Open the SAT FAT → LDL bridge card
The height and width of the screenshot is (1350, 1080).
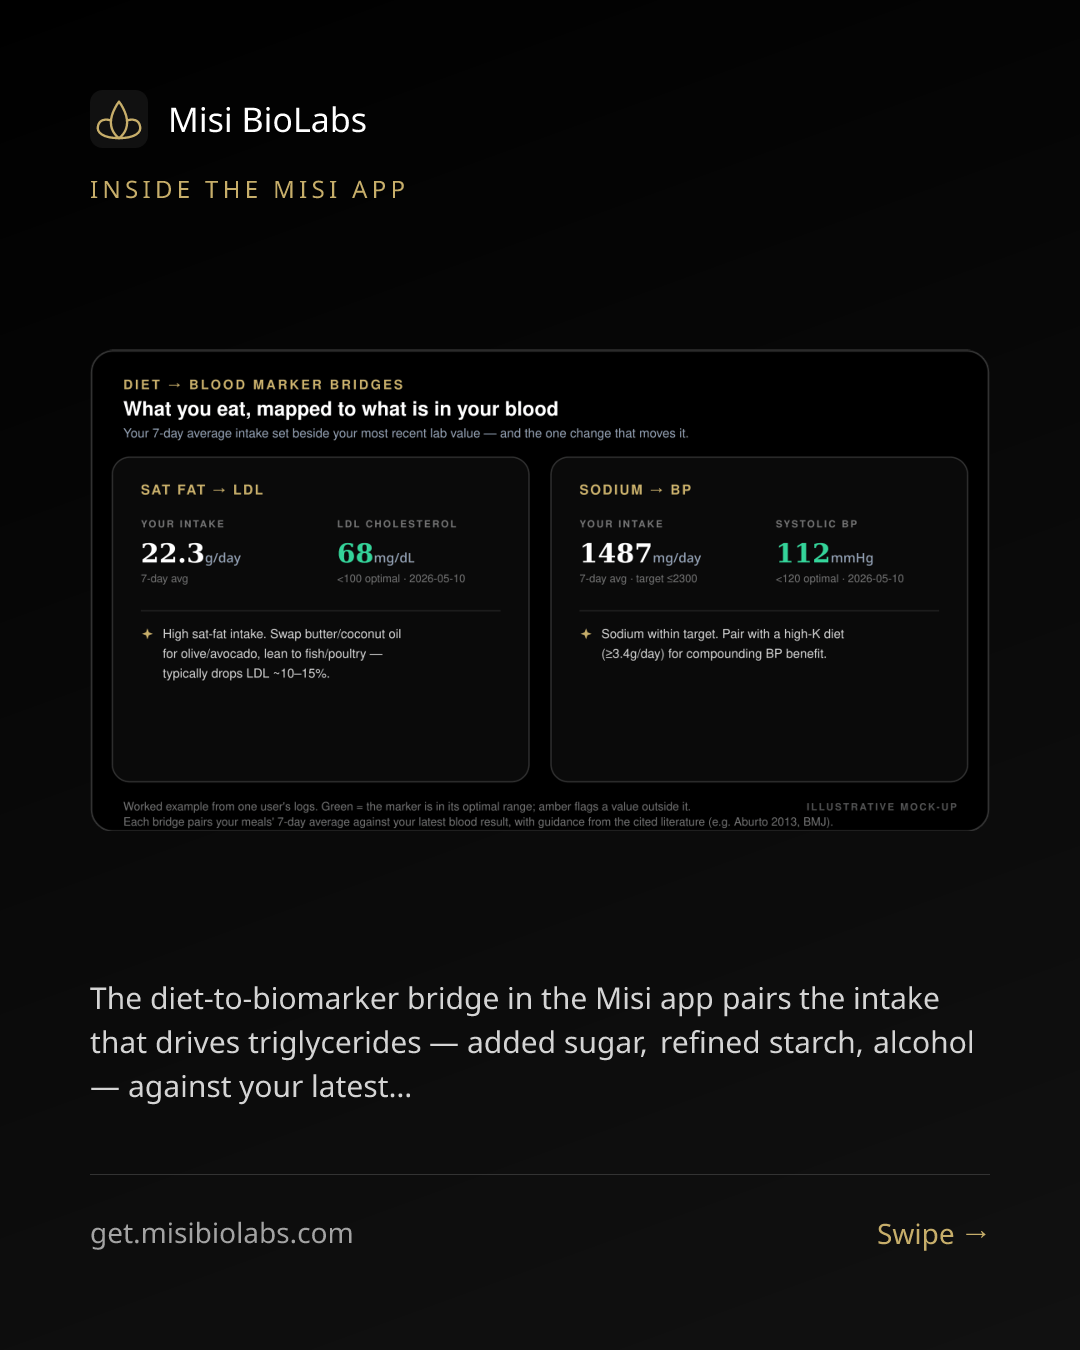click(320, 619)
